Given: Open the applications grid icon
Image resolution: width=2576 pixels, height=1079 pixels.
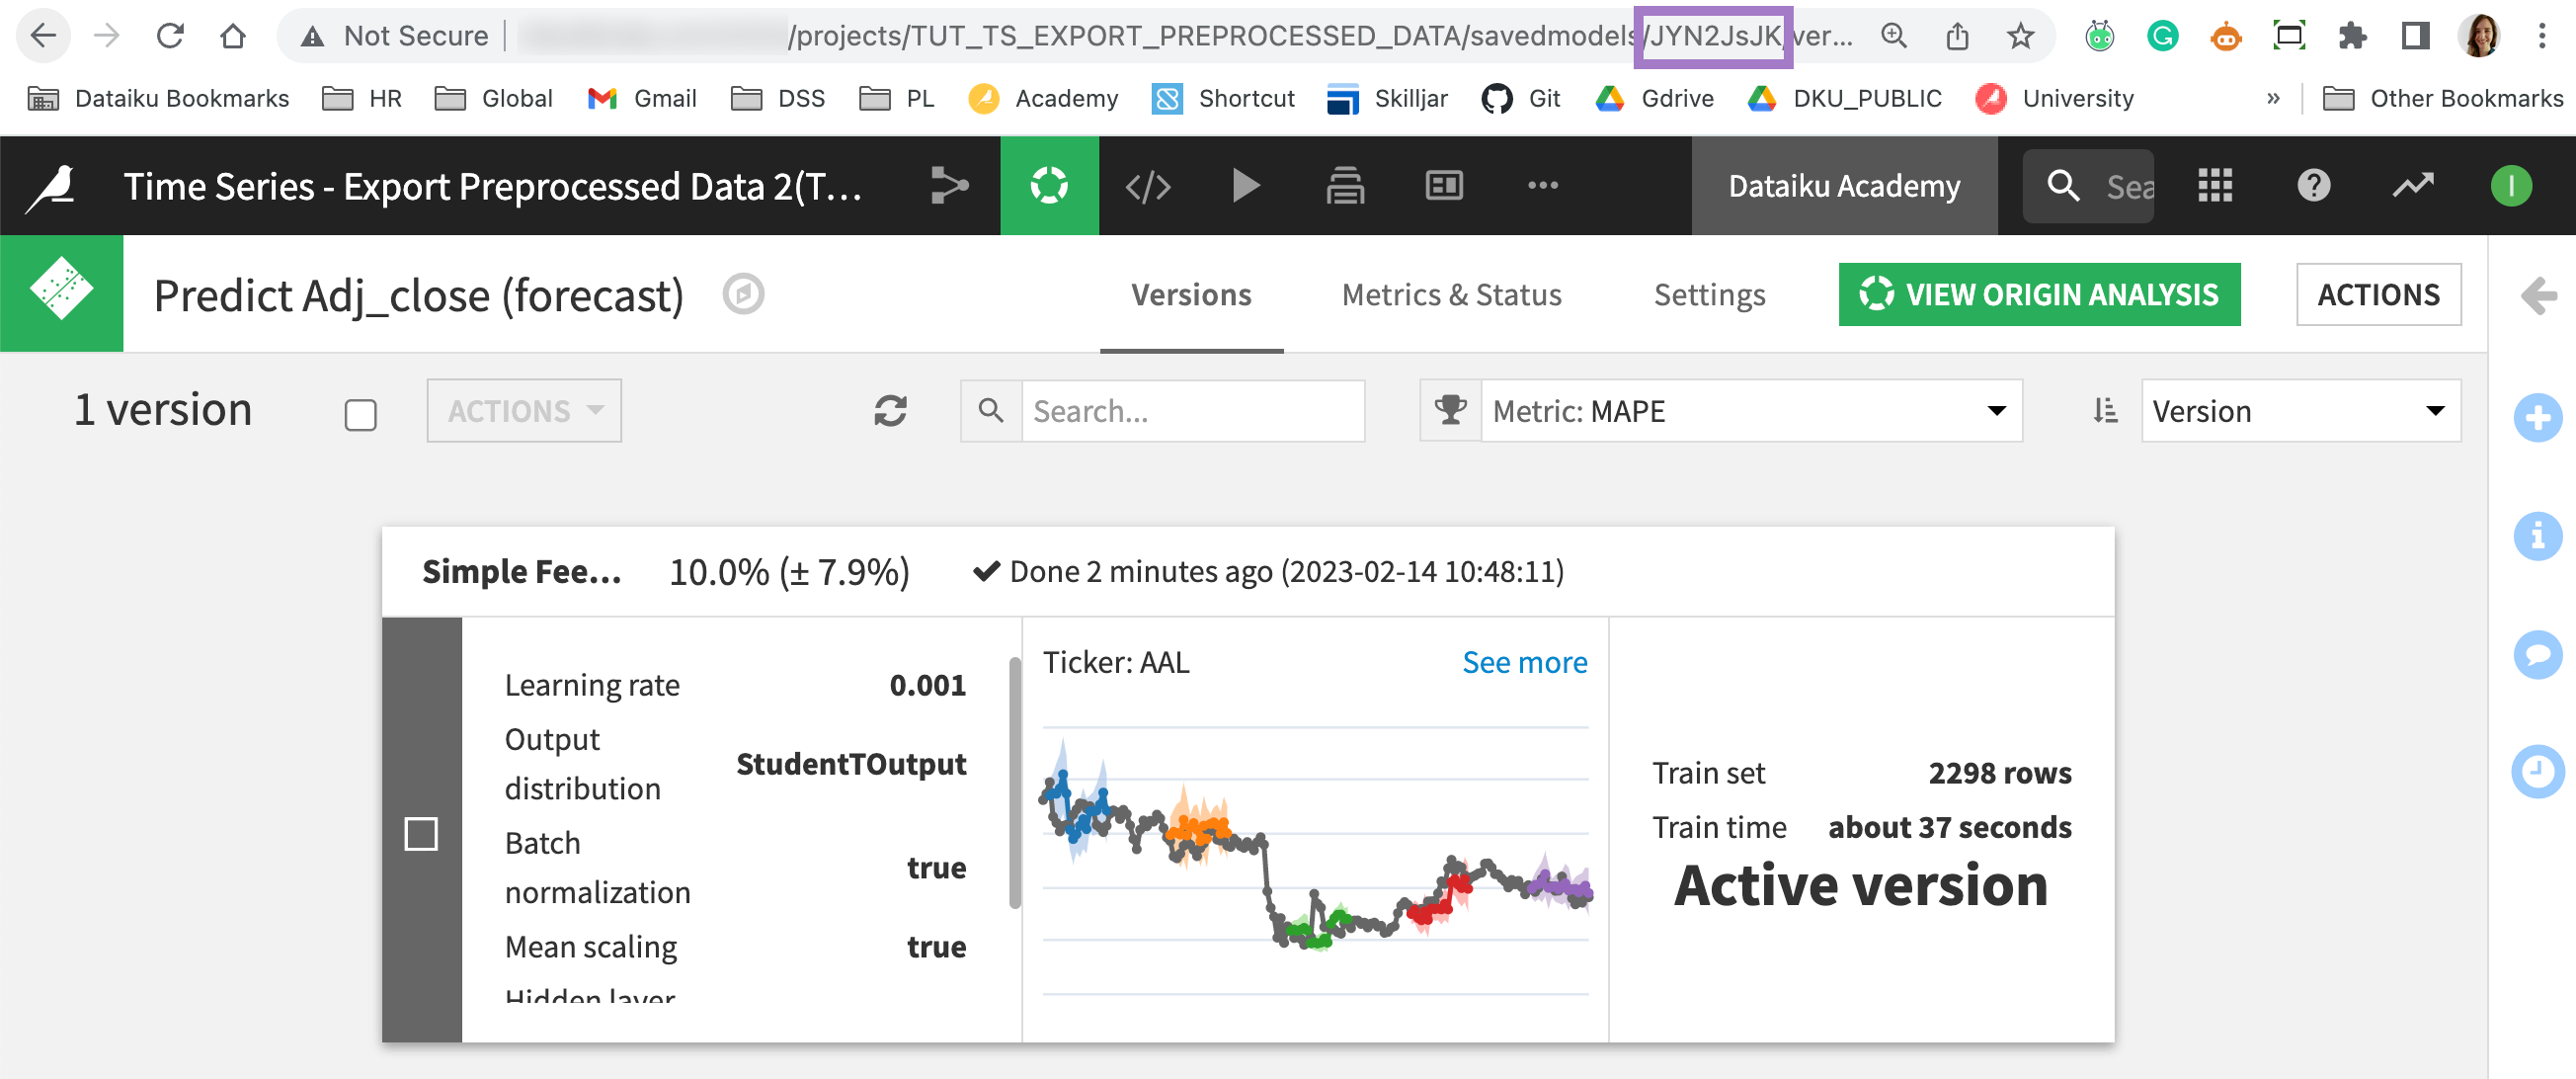Looking at the screenshot, I should [2214, 186].
